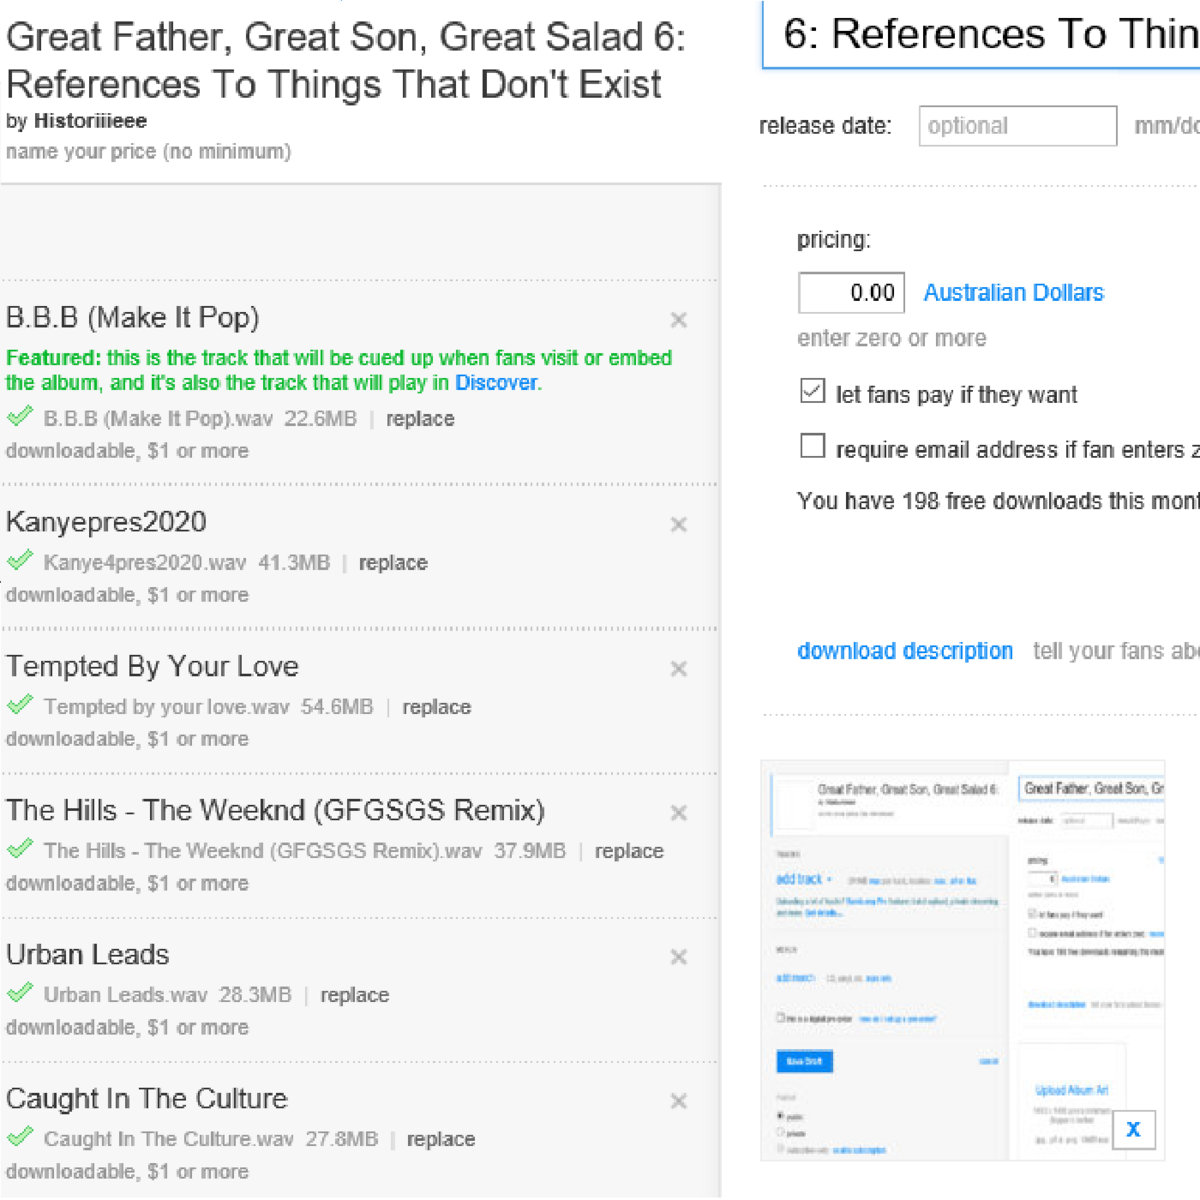Enable require email address checkbox
1200x1200 pixels.
(813, 446)
